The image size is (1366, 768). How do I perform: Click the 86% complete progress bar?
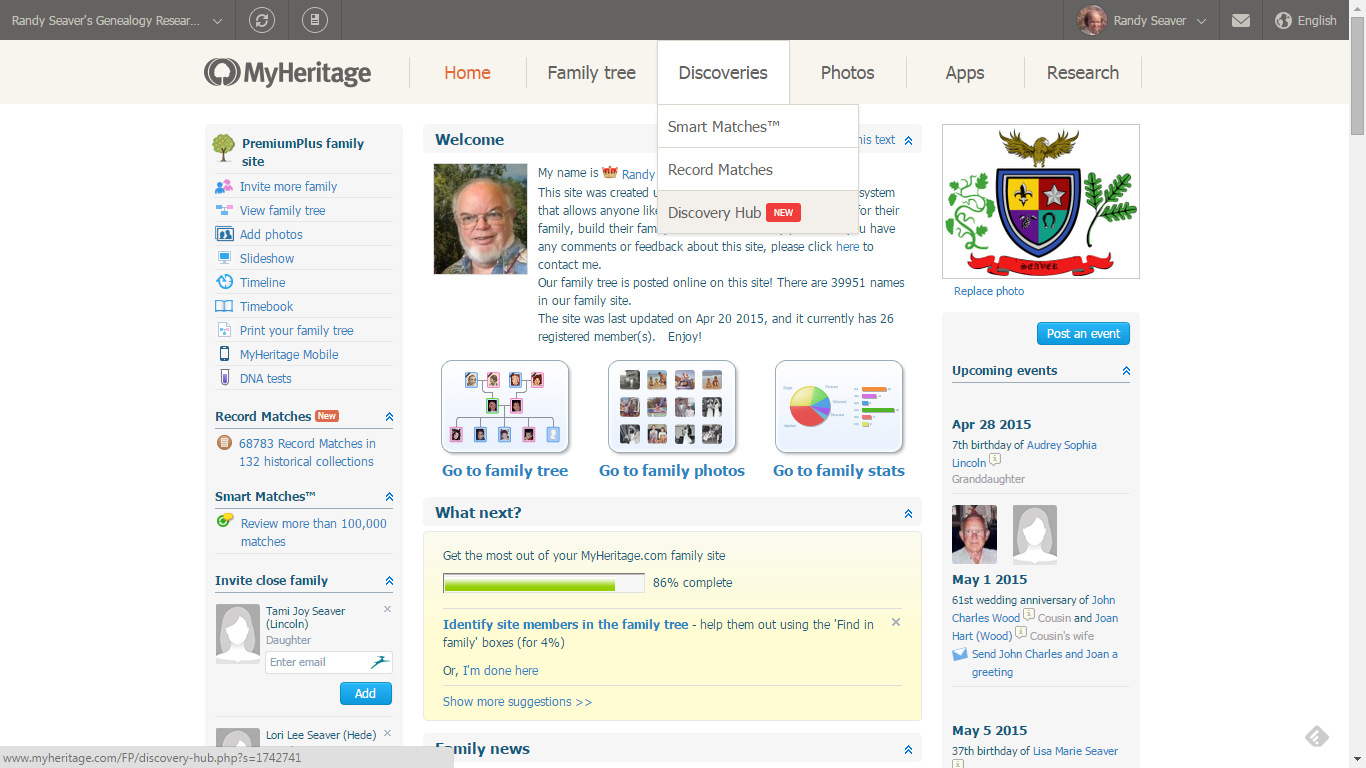pyautogui.click(x=543, y=583)
